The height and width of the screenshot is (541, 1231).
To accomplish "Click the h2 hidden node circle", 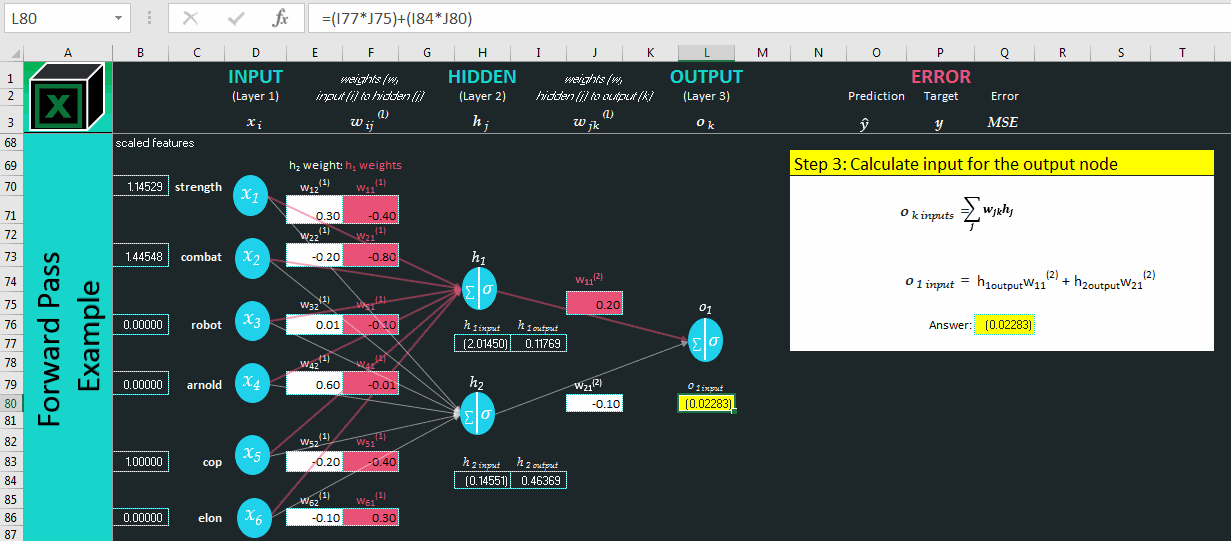I will (x=479, y=412).
